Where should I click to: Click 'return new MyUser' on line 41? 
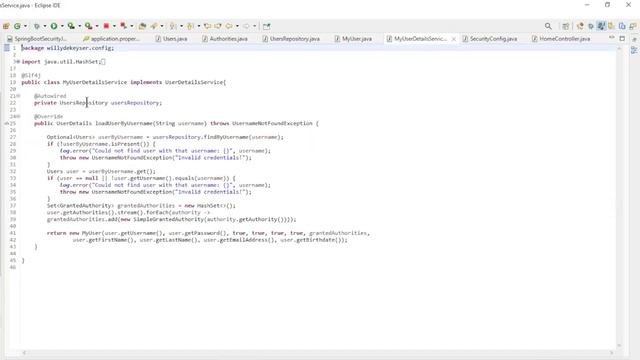coord(74,233)
